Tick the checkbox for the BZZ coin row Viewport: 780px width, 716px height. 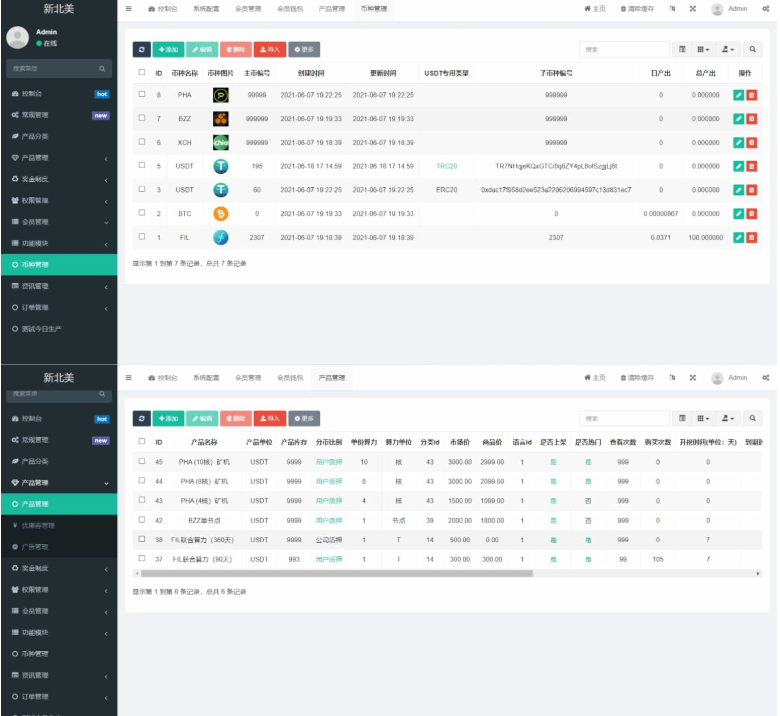coord(142,118)
